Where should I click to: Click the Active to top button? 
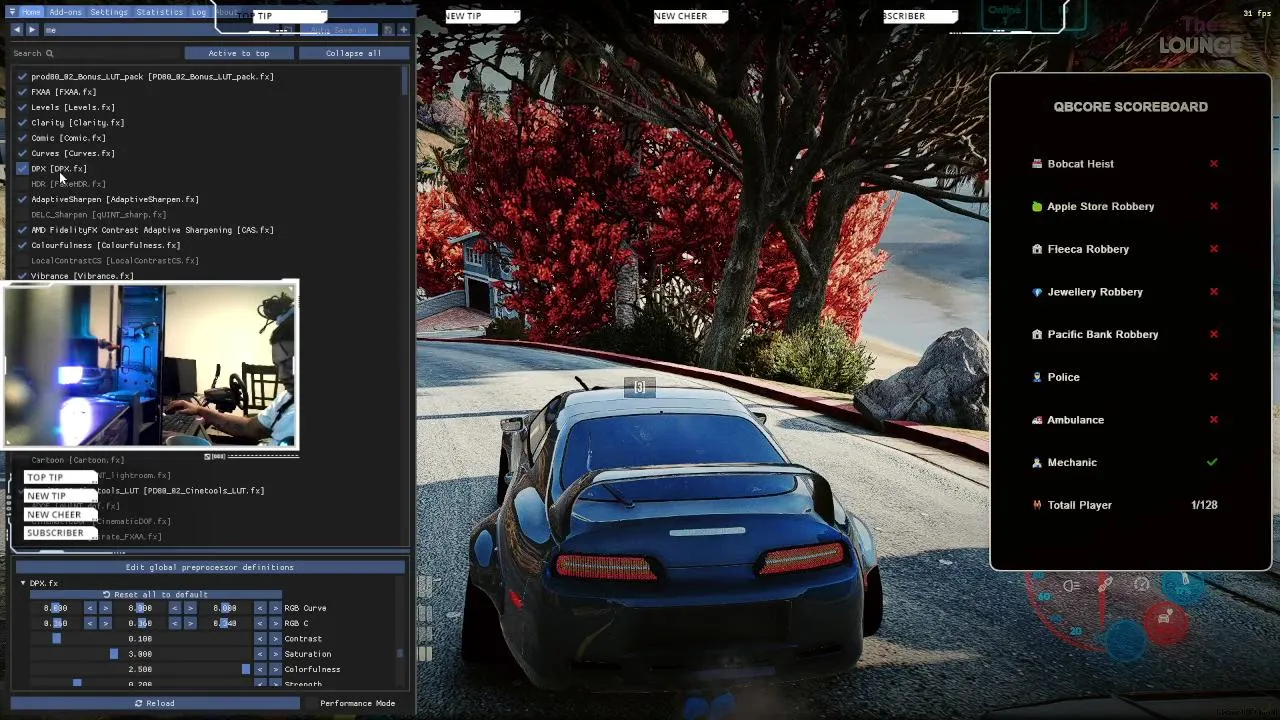pyautogui.click(x=238, y=53)
